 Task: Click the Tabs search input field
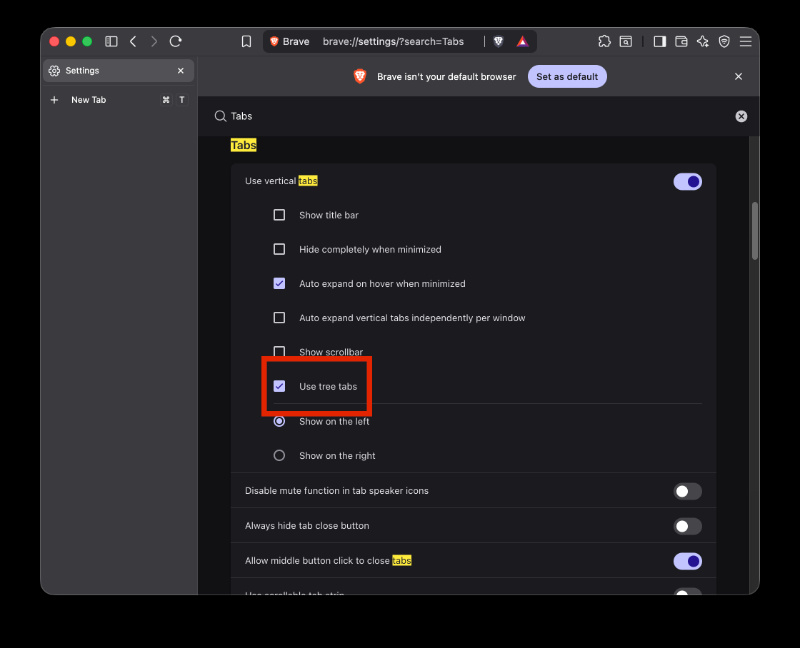coord(478,116)
